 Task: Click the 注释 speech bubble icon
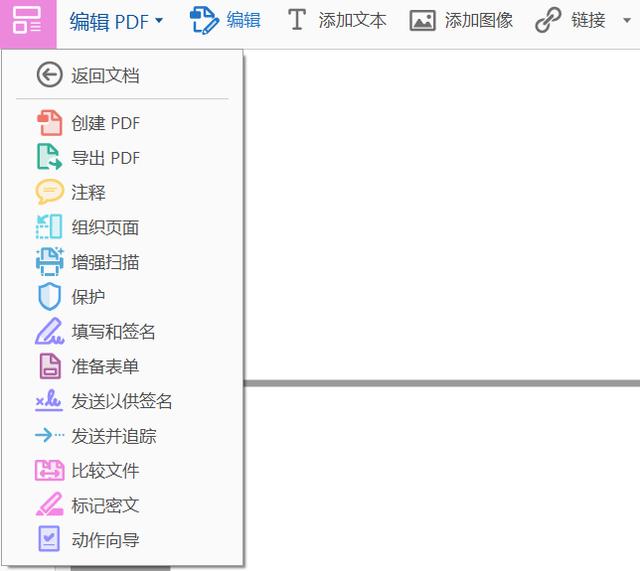coord(49,191)
